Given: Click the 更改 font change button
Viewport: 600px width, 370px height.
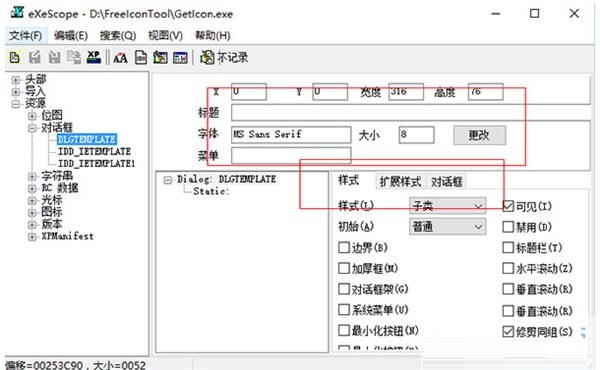Looking at the screenshot, I should tap(479, 135).
